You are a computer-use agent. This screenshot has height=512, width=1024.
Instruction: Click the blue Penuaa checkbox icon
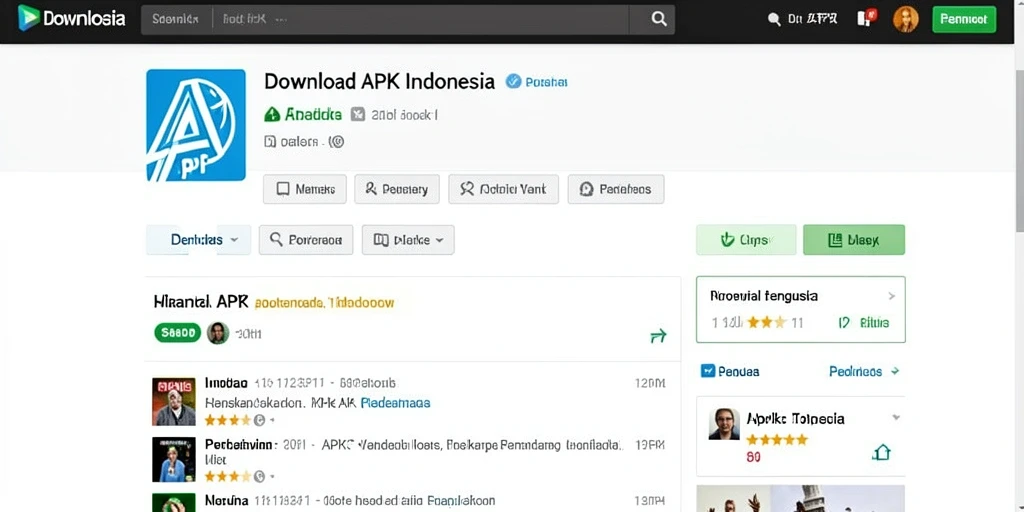708,371
